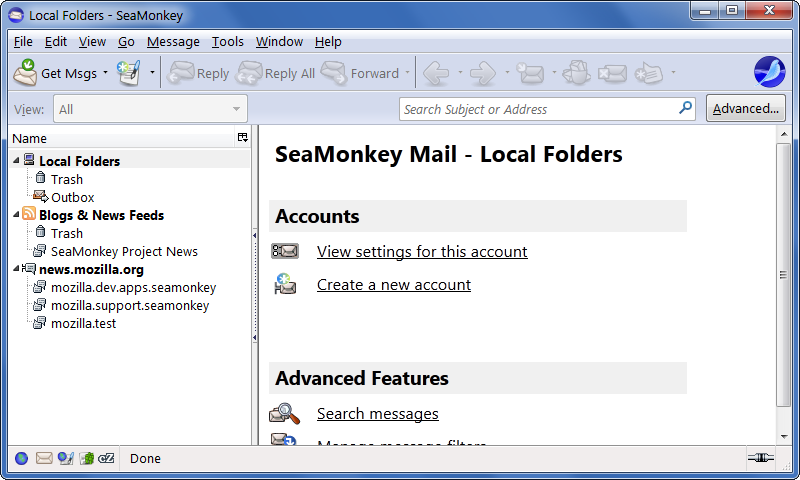Collapse the news.mozilla.org node
This screenshot has height=480, width=800.
(x=16, y=268)
